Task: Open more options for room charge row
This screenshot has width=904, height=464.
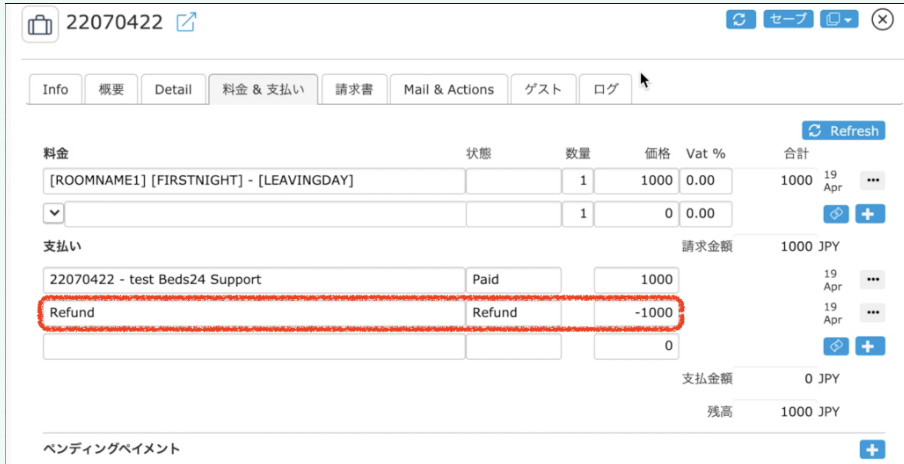Action: [873, 181]
